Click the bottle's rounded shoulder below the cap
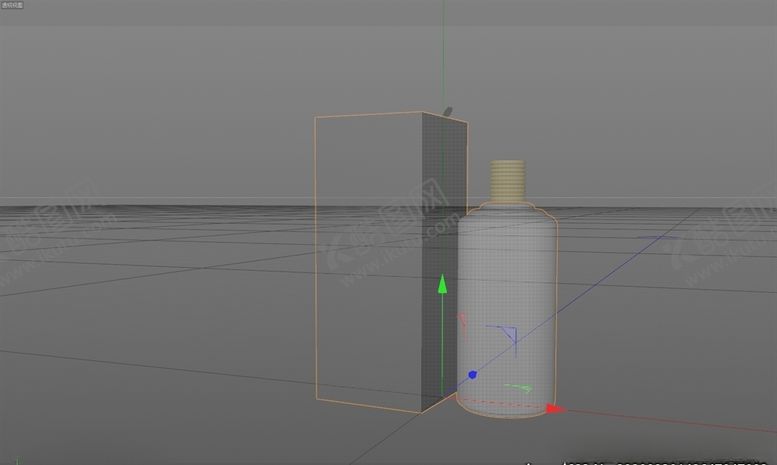The width and height of the screenshot is (777, 465). (x=508, y=209)
